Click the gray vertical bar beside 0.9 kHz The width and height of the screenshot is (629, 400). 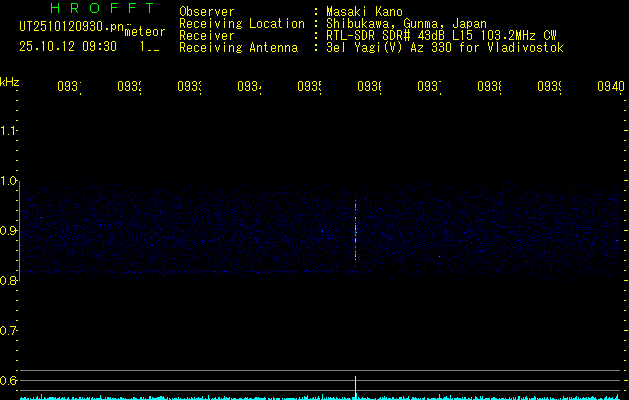tap(20, 229)
